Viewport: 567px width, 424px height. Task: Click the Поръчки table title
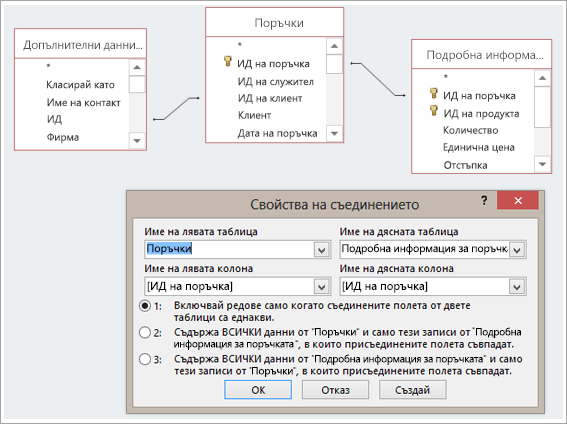point(279,23)
